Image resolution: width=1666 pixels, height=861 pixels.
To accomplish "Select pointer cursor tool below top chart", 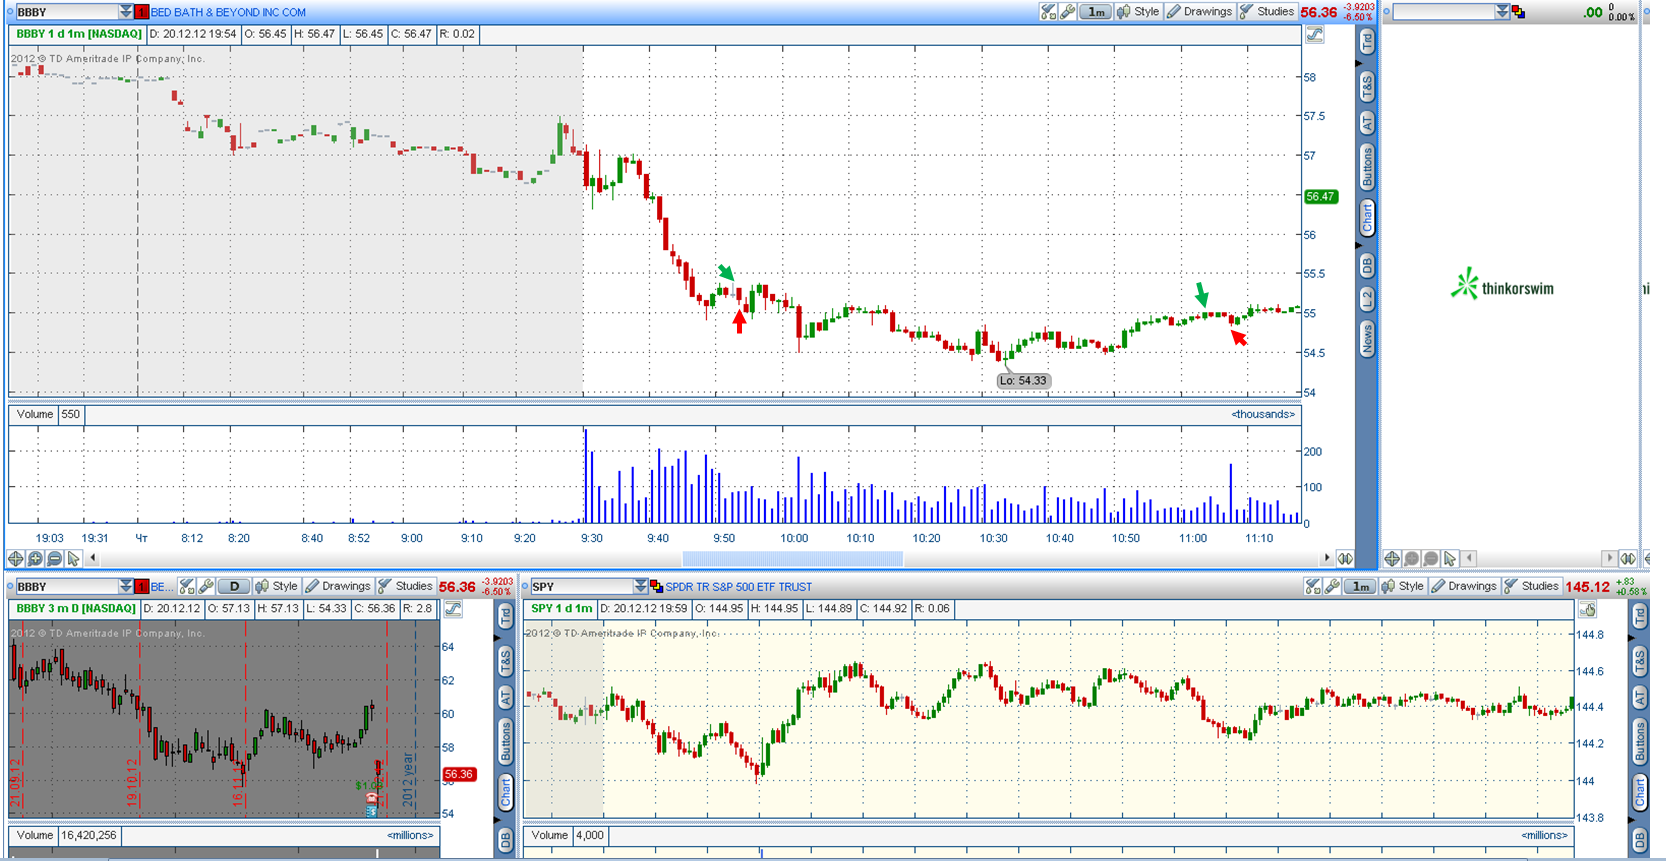I will tap(73, 558).
